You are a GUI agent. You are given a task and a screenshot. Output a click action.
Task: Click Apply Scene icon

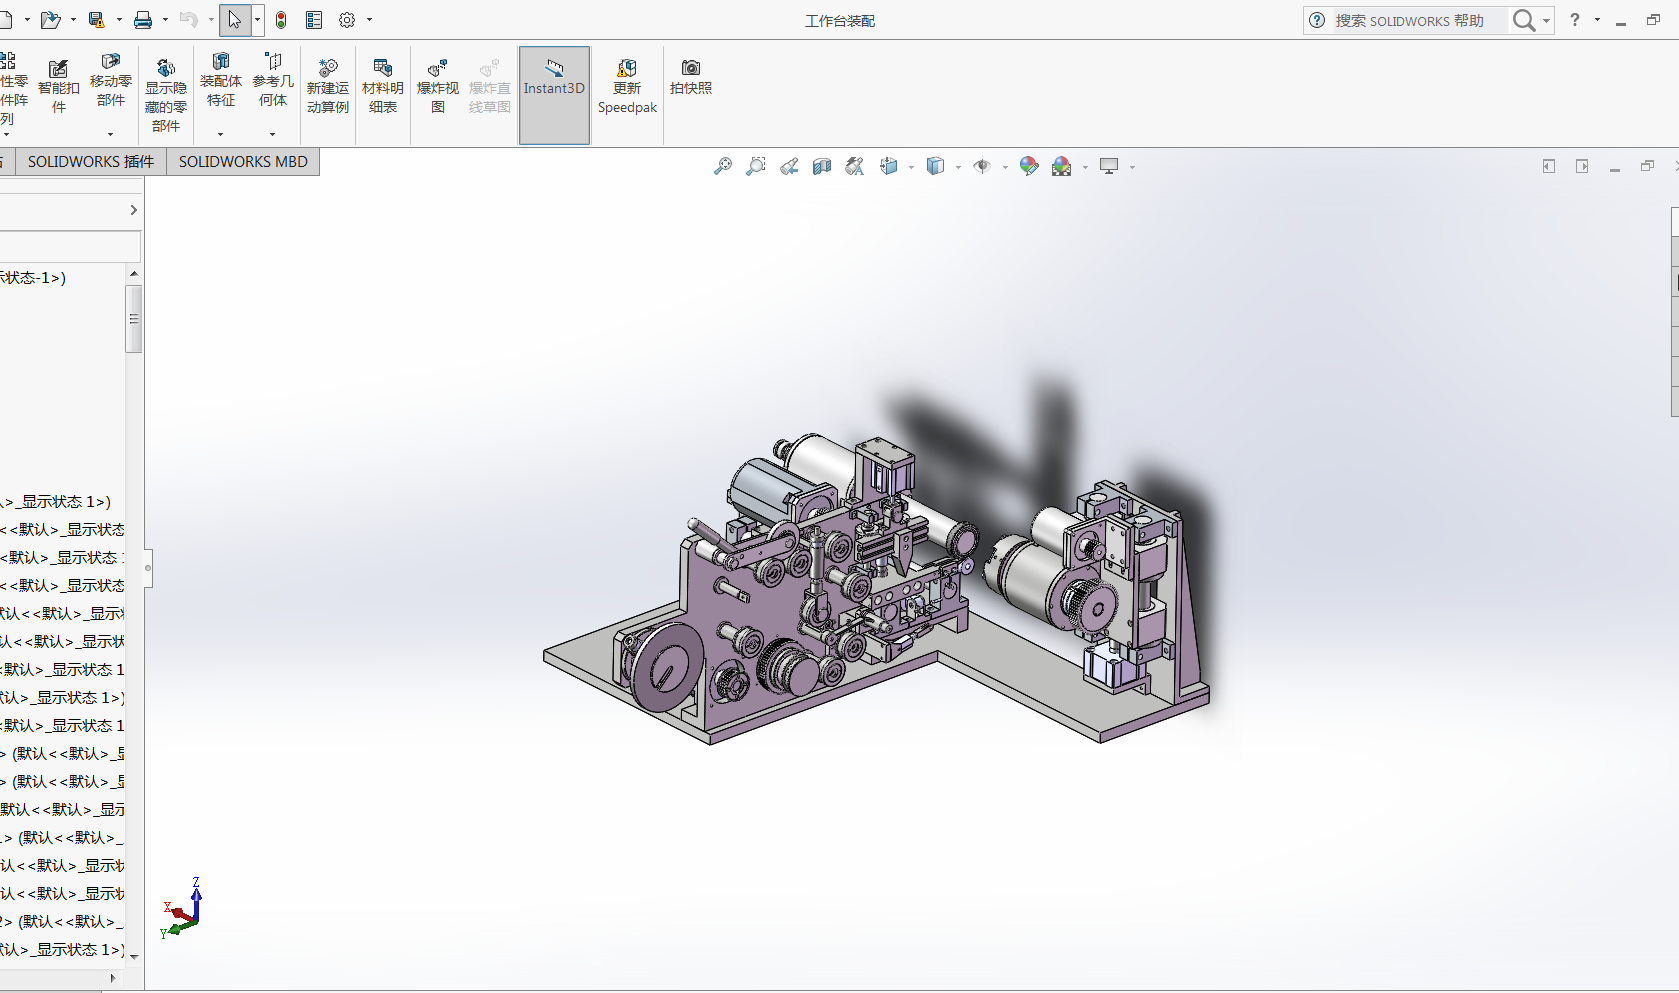[1062, 166]
